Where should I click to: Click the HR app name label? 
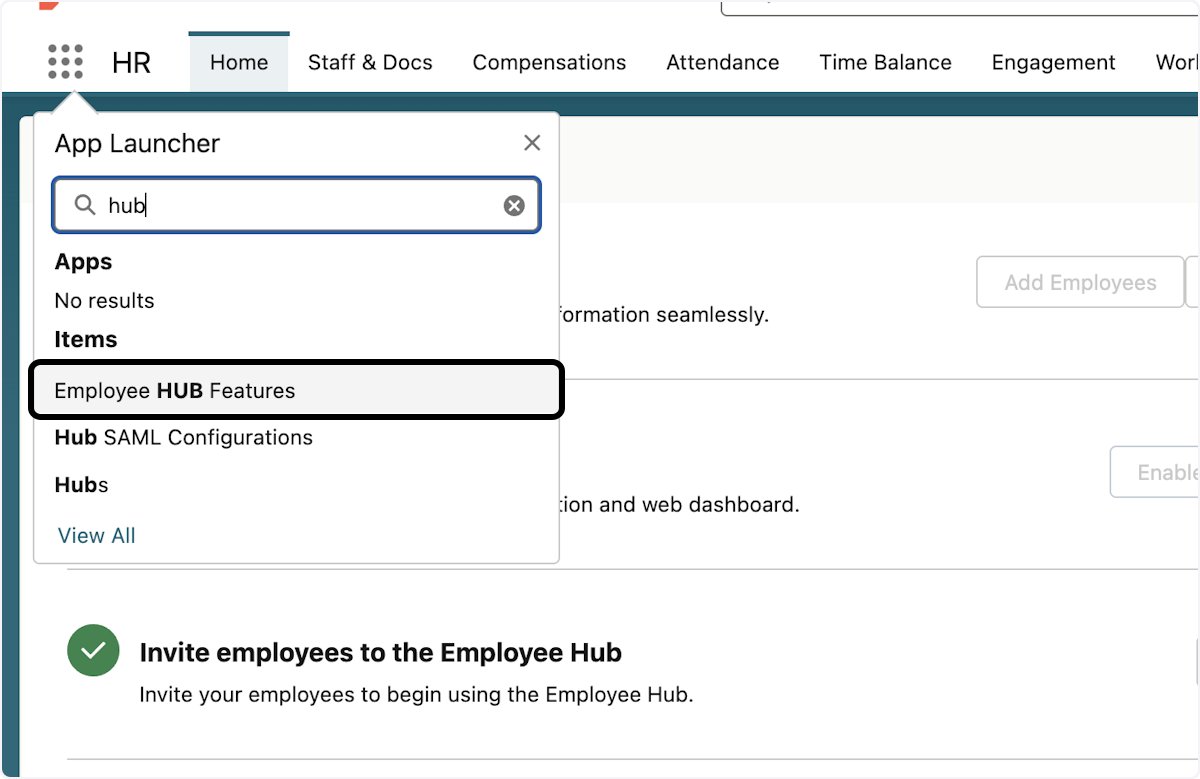pos(131,62)
